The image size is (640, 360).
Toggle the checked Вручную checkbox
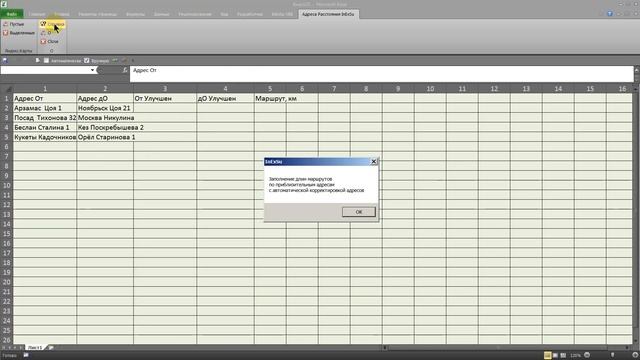(x=87, y=60)
